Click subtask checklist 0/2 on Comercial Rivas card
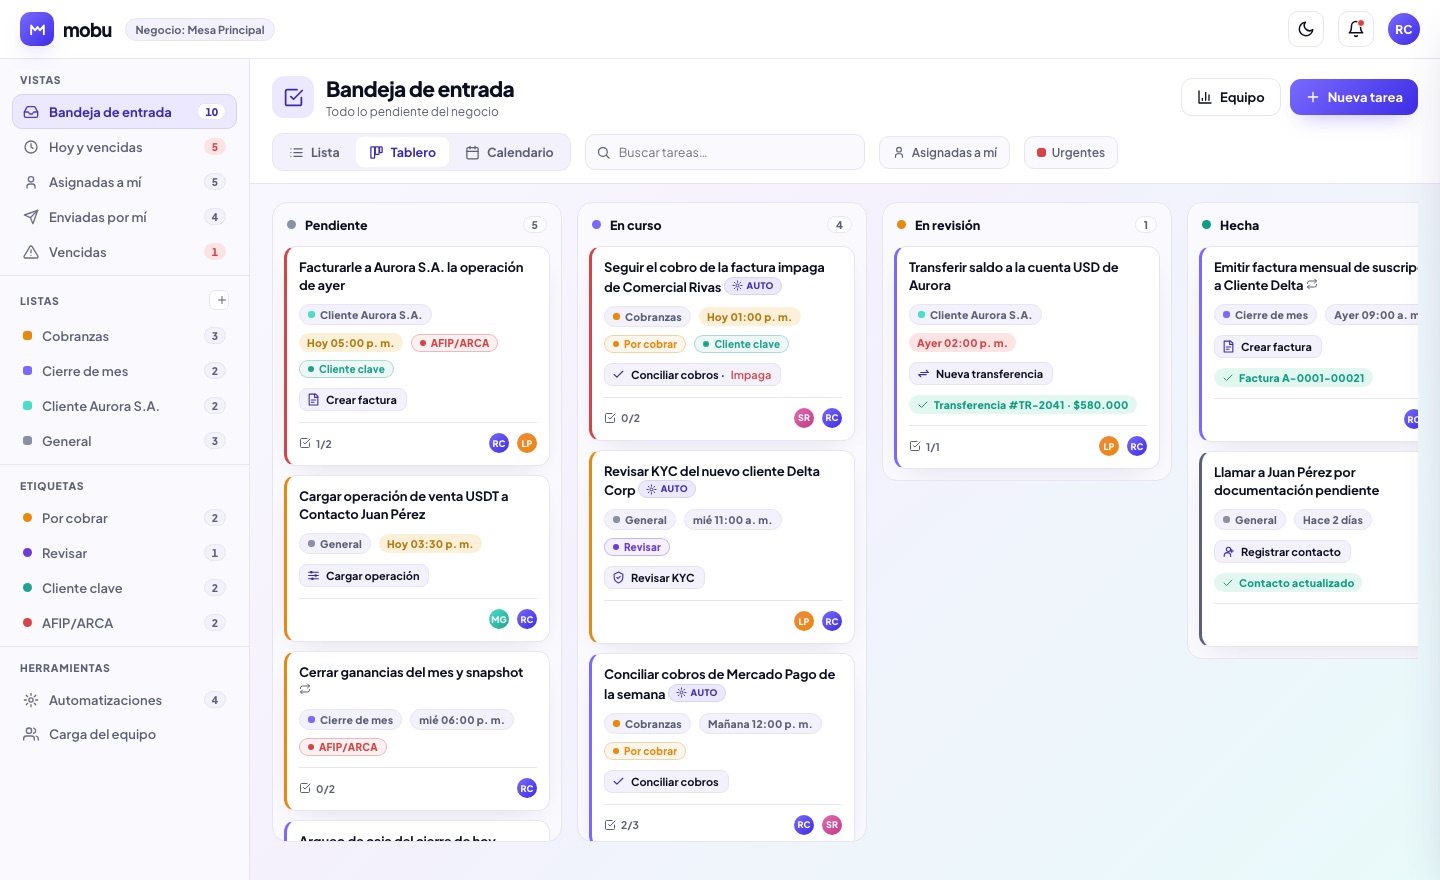 click(x=622, y=418)
